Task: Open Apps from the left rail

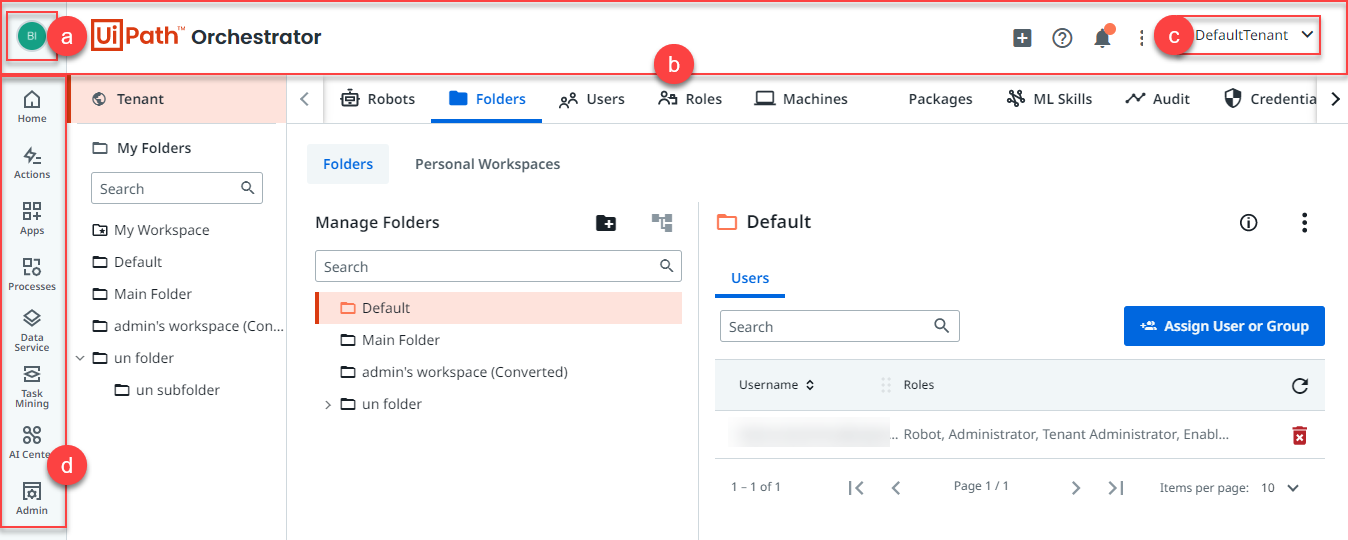Action: [32, 219]
